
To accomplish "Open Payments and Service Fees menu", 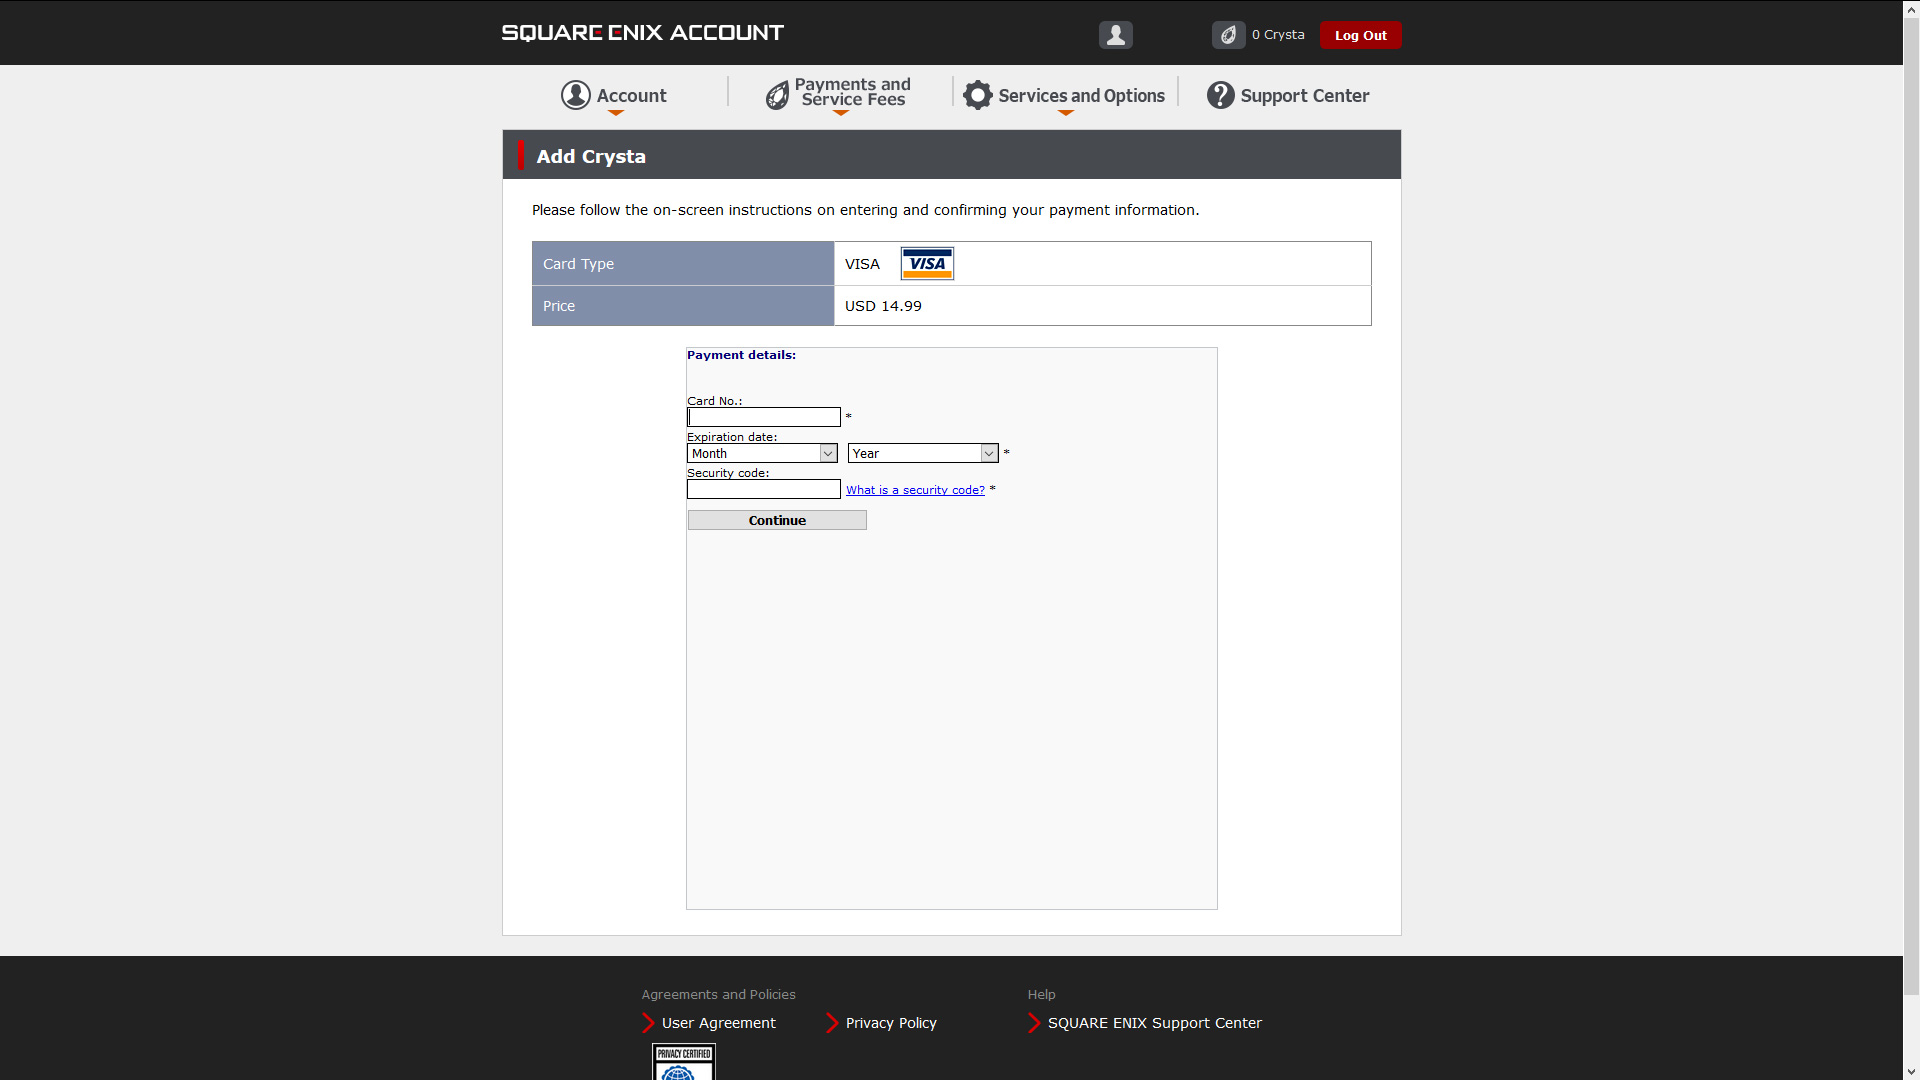I will point(838,94).
